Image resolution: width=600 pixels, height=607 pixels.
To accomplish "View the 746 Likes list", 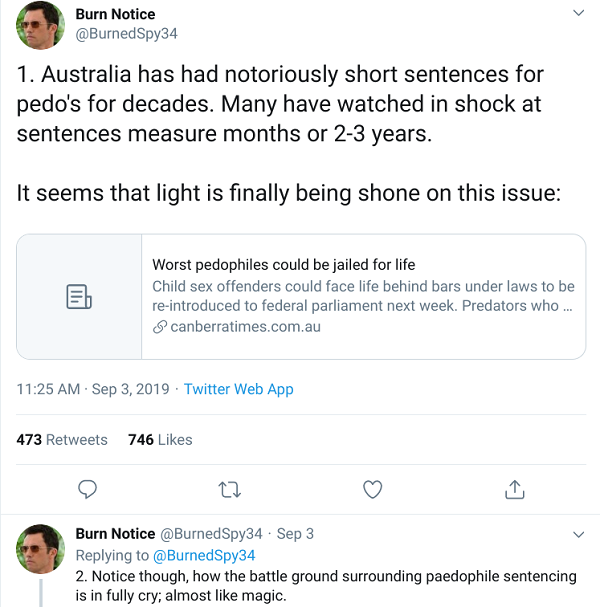I will 160,439.
